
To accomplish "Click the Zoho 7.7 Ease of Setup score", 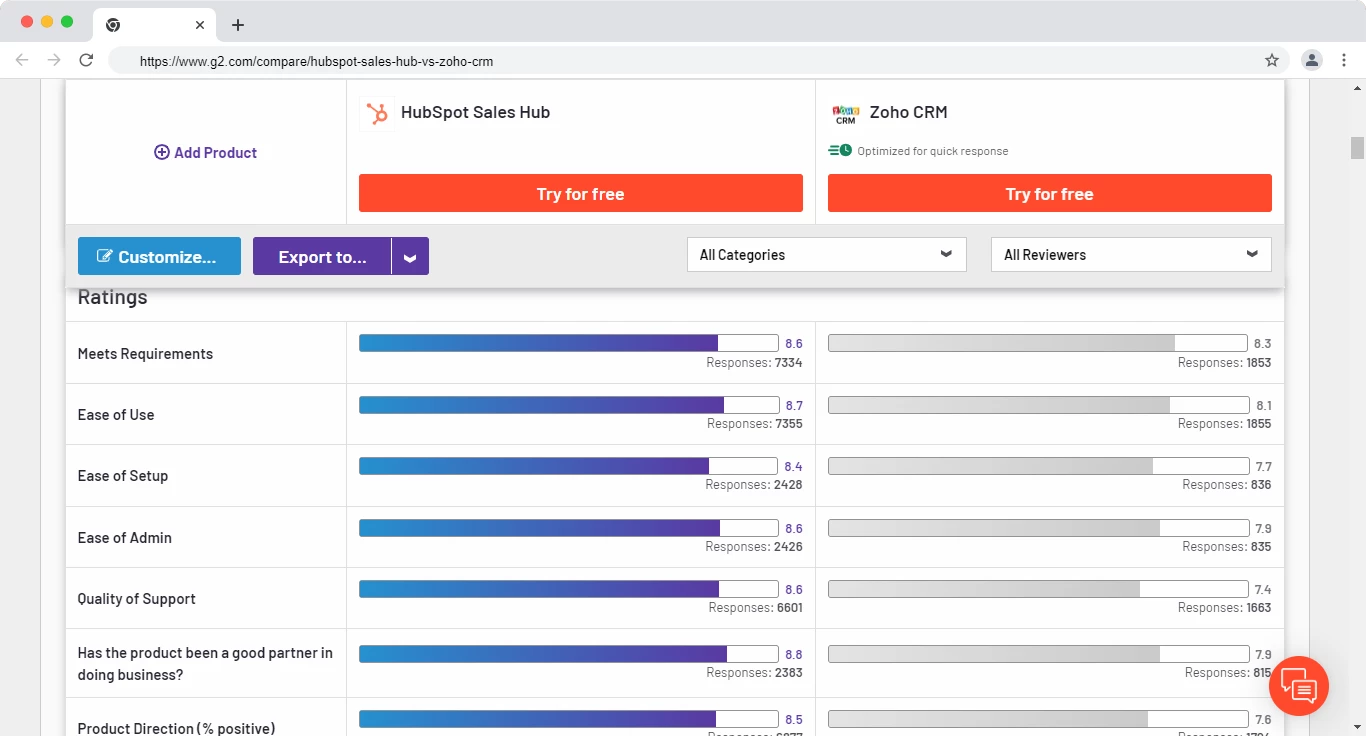I will [x=1262, y=466].
